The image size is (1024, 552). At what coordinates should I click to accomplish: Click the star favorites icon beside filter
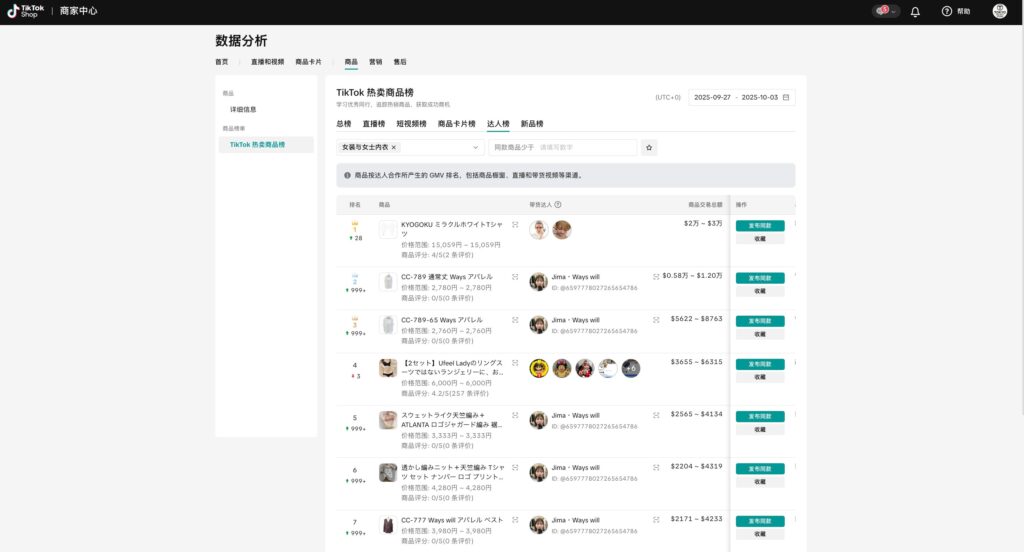pyautogui.click(x=649, y=147)
